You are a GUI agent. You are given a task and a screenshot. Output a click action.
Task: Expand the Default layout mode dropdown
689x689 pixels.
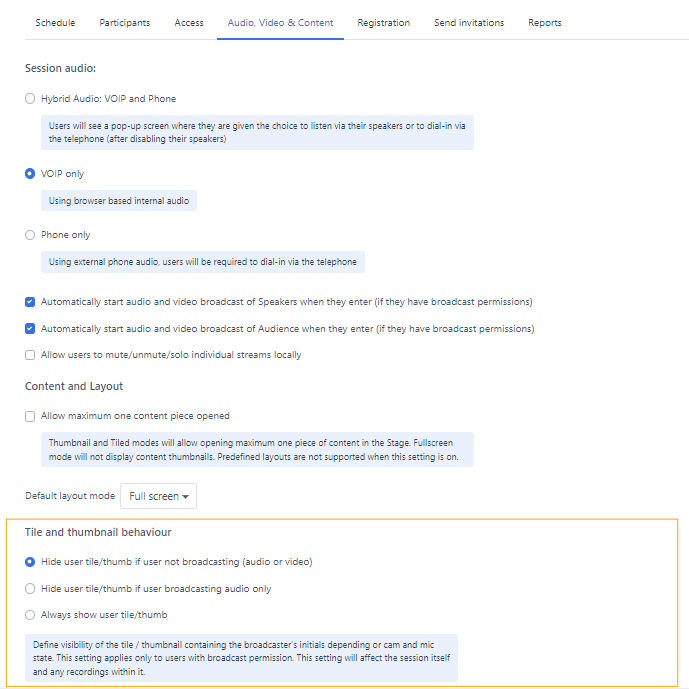point(159,496)
